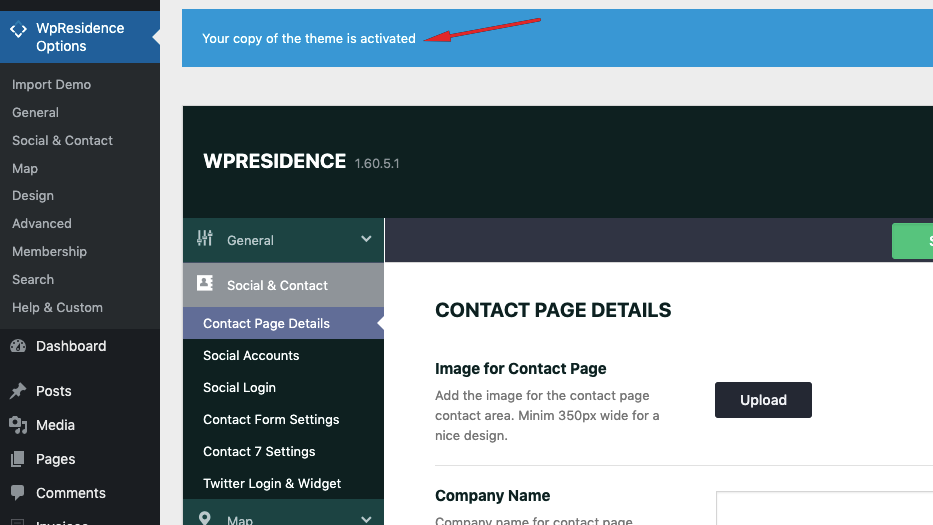Click the Image for Contact Page label
Image resolution: width=933 pixels, height=525 pixels.
pyautogui.click(x=521, y=368)
